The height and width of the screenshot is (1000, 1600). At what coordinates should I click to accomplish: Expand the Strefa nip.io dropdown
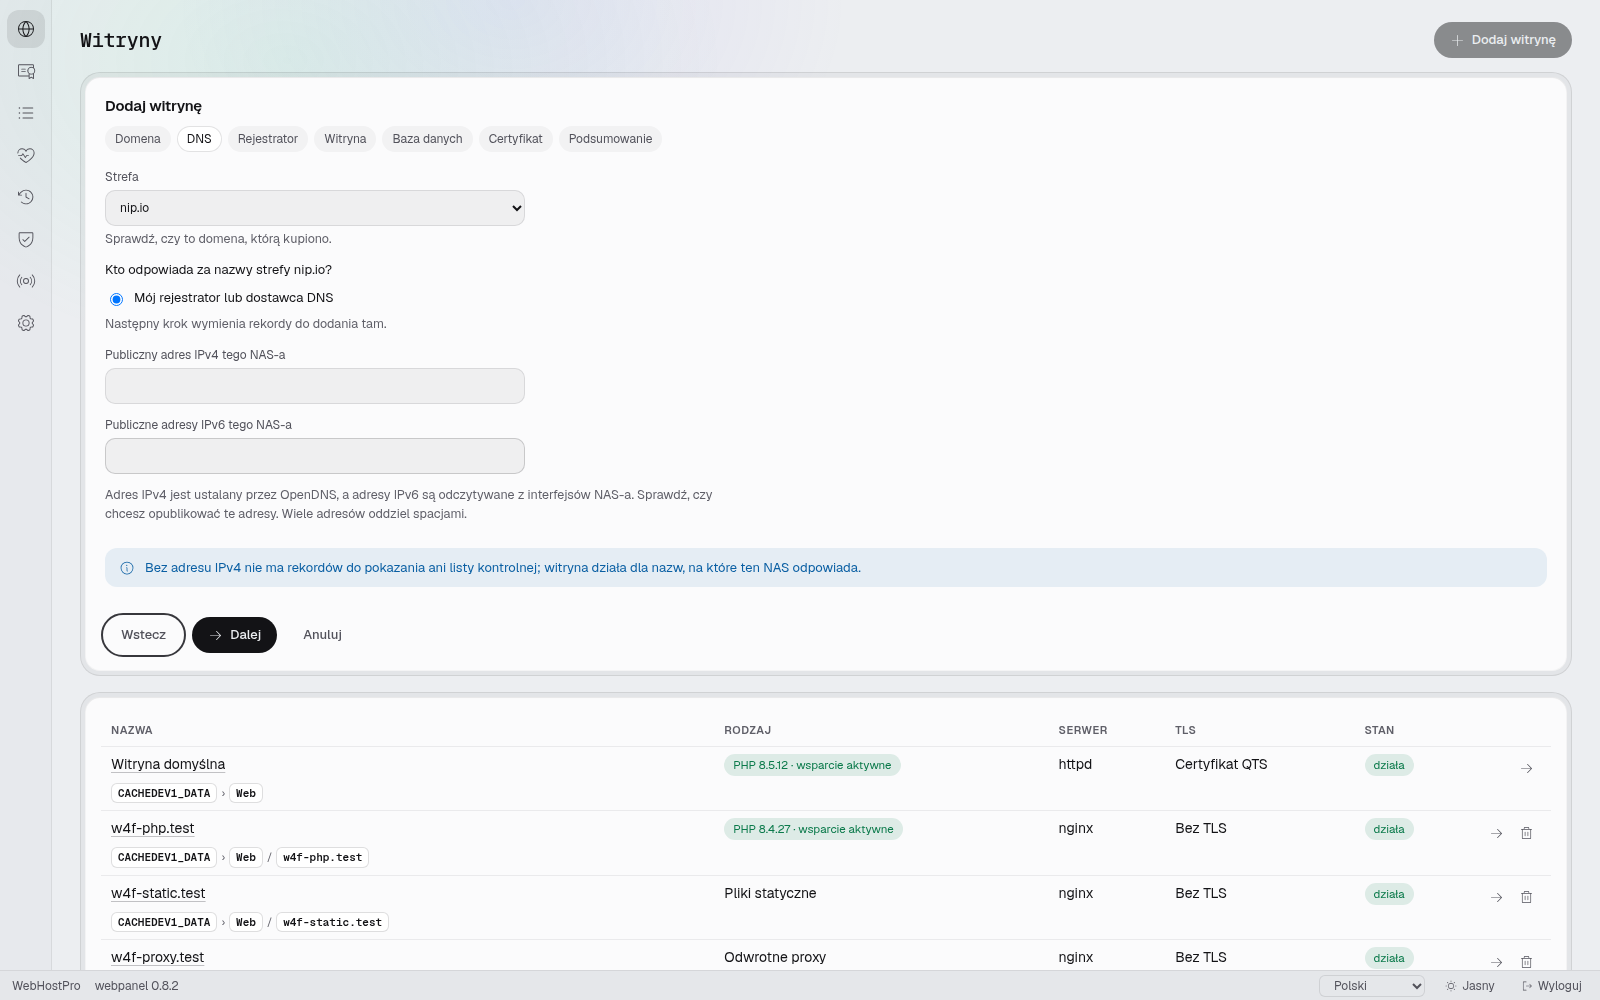click(315, 208)
